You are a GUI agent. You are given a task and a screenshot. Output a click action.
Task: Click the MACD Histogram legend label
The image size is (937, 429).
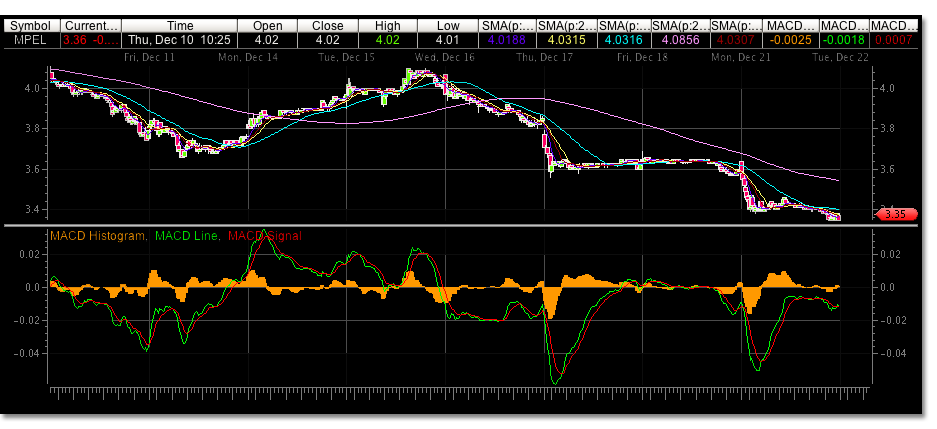(96, 235)
